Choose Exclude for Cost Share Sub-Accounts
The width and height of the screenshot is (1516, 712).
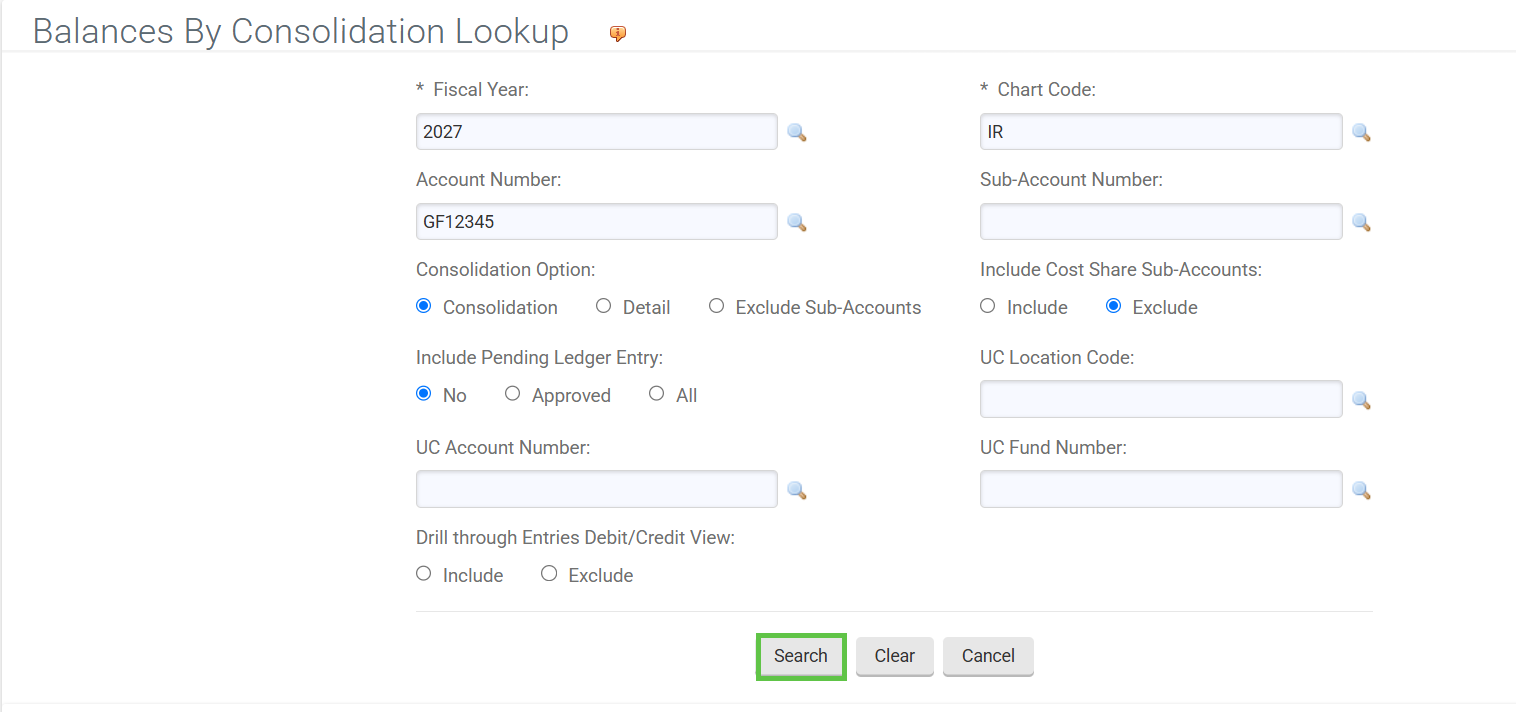tap(1113, 306)
